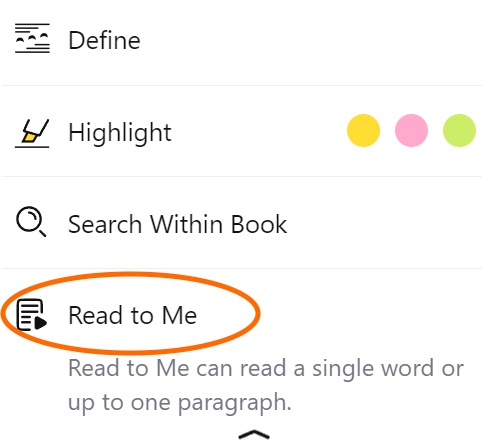
Task: Click empty gap between Highlight label and yellow dot
Action: 259,132
